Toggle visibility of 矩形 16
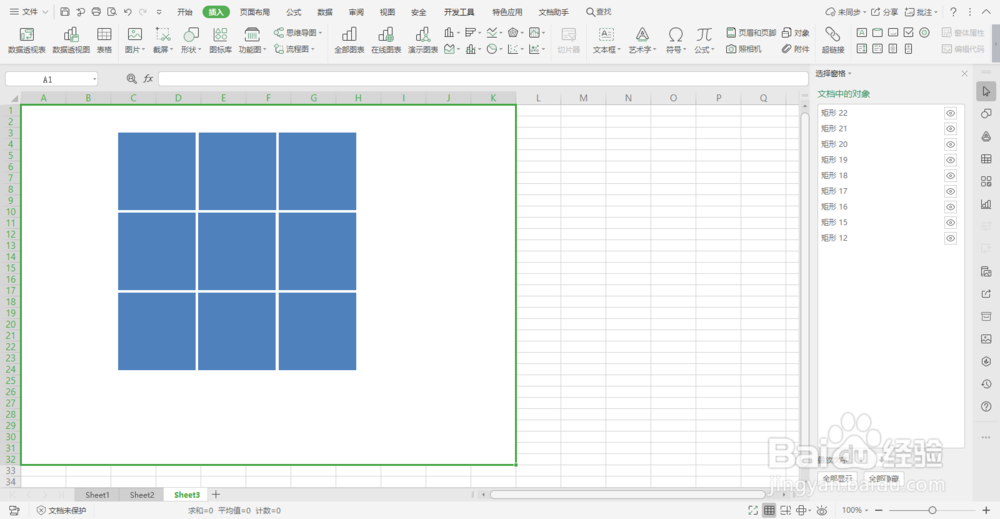1000x519 pixels. 950,207
